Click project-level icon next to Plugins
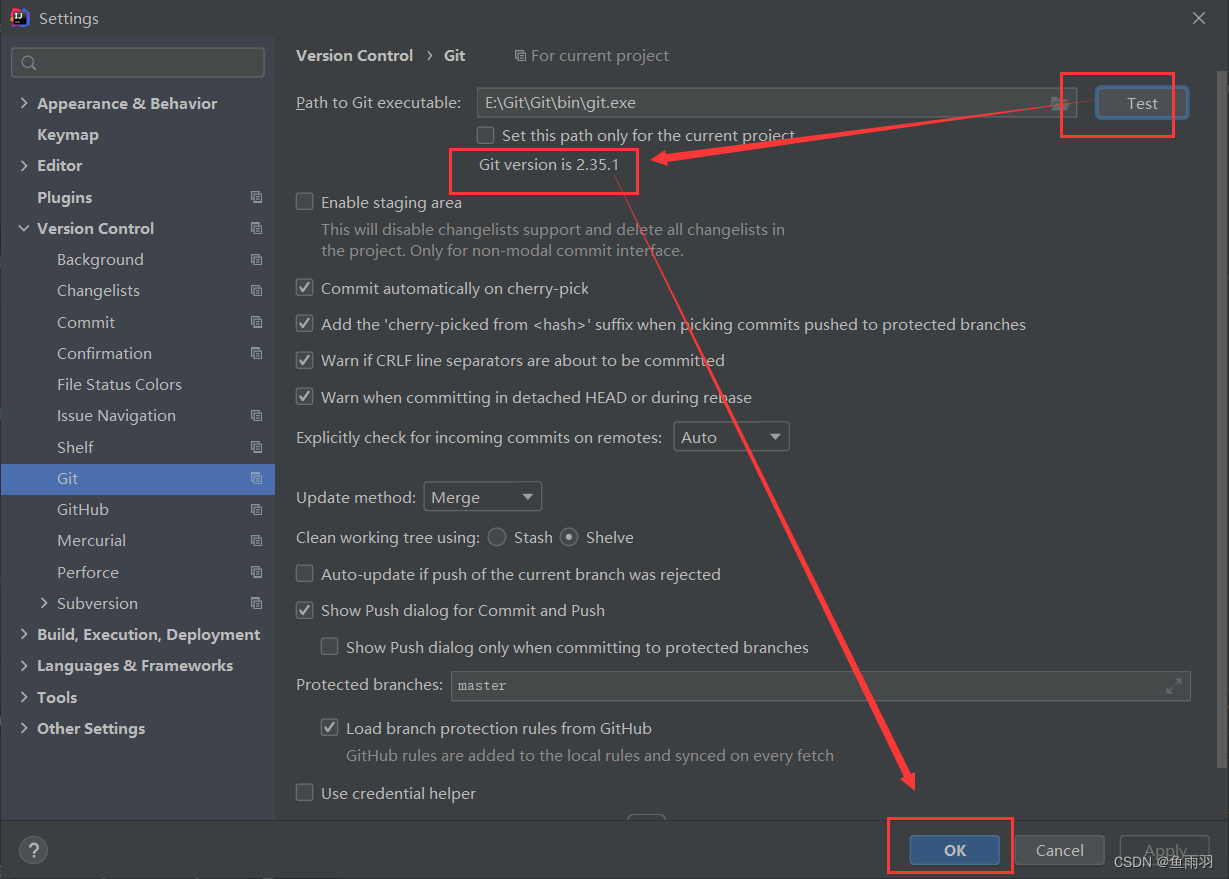Screen dimensions: 1229x879 (257, 198)
